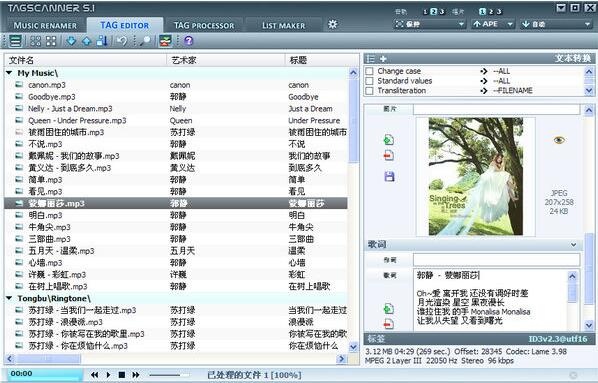Open the APE tag format dropdown
598x383 pixels.
pos(493,24)
